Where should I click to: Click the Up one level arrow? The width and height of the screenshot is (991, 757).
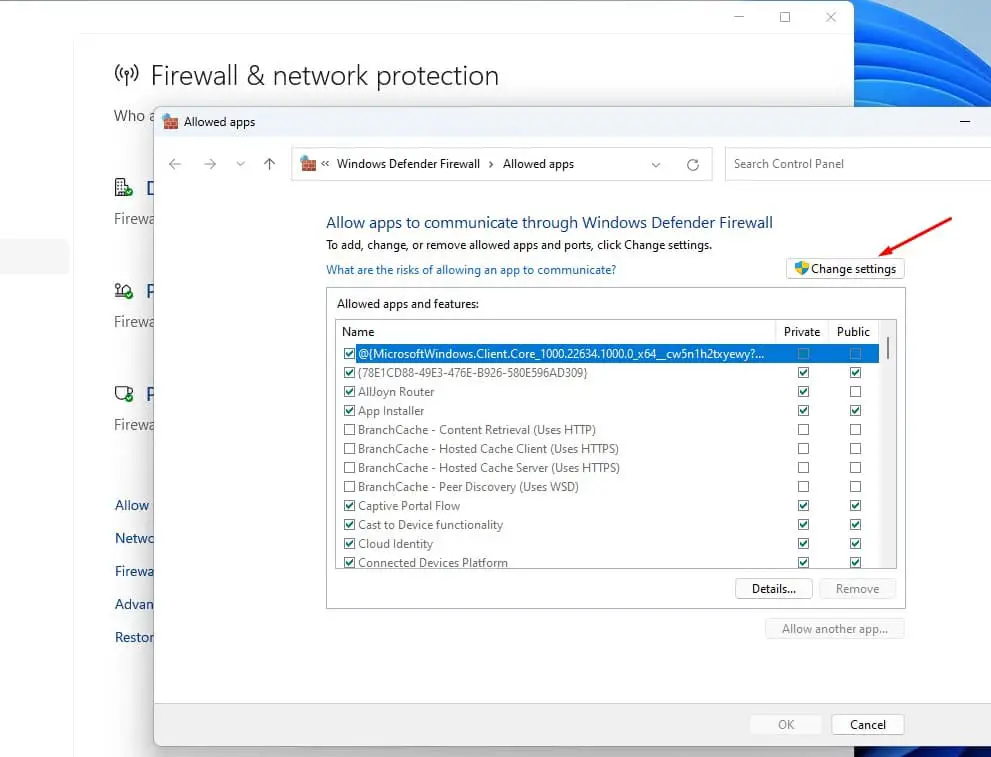click(269, 164)
